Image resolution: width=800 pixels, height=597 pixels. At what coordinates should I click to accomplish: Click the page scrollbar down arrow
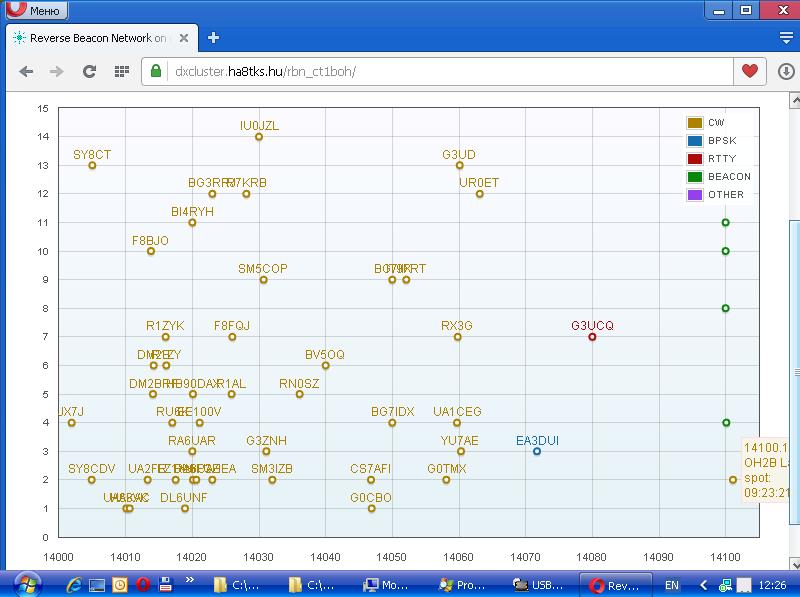[x=794, y=563]
